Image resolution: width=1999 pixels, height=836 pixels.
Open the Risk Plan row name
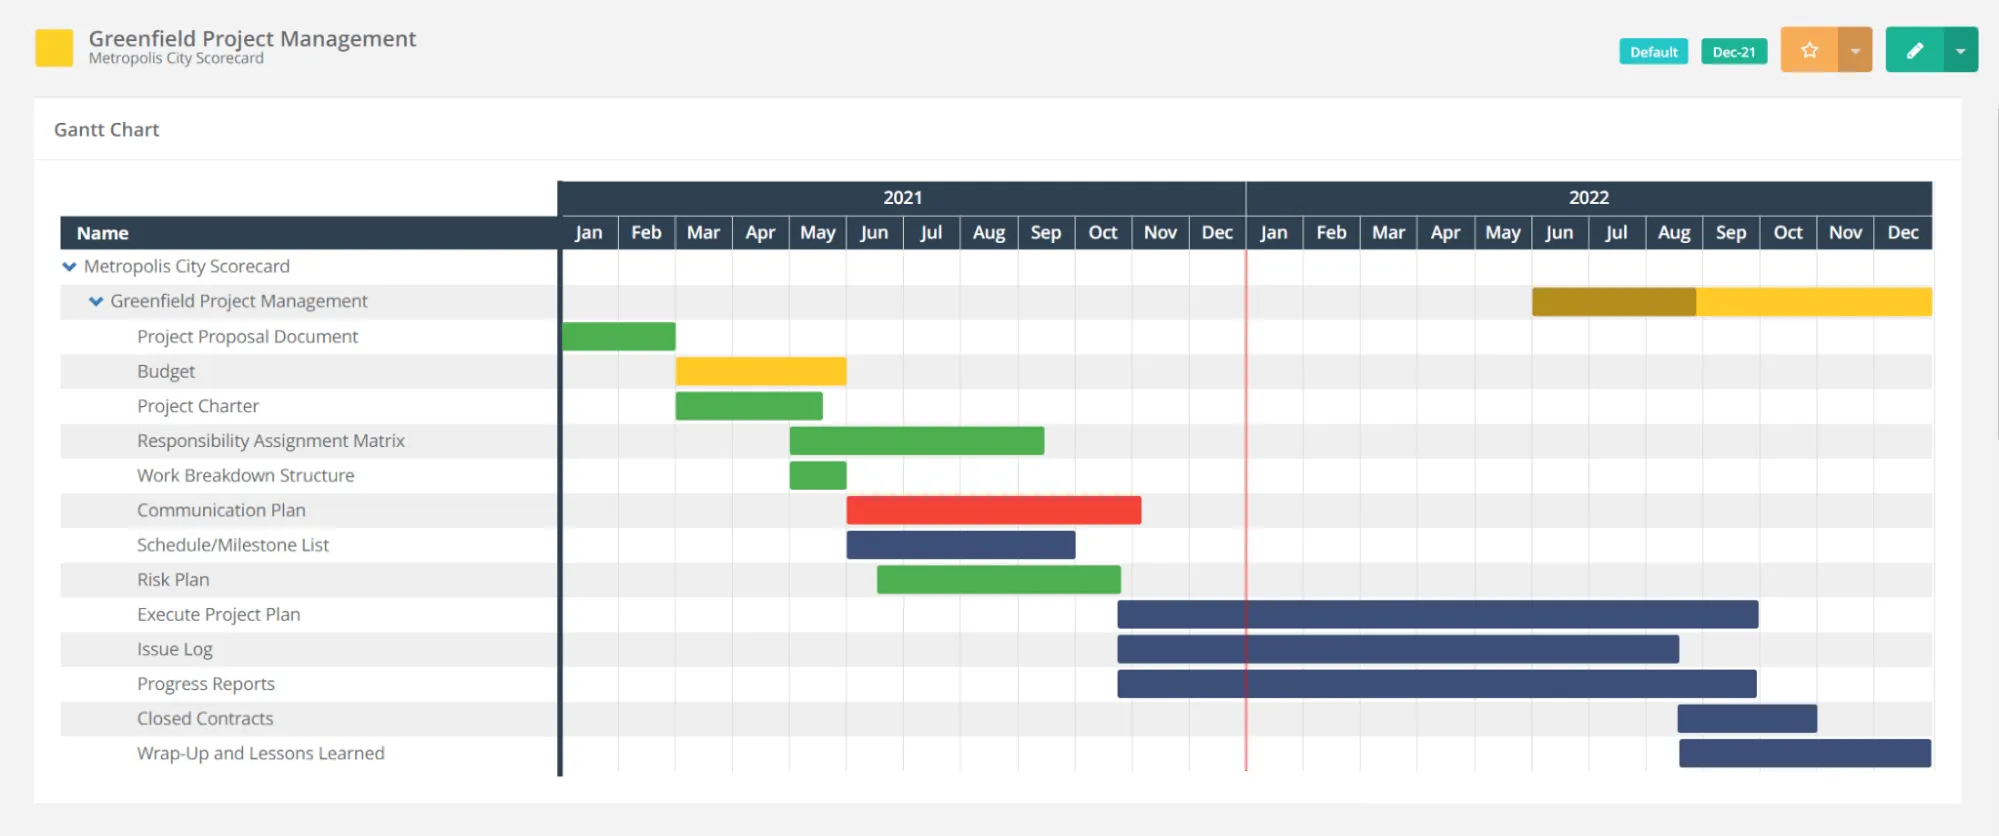173,580
